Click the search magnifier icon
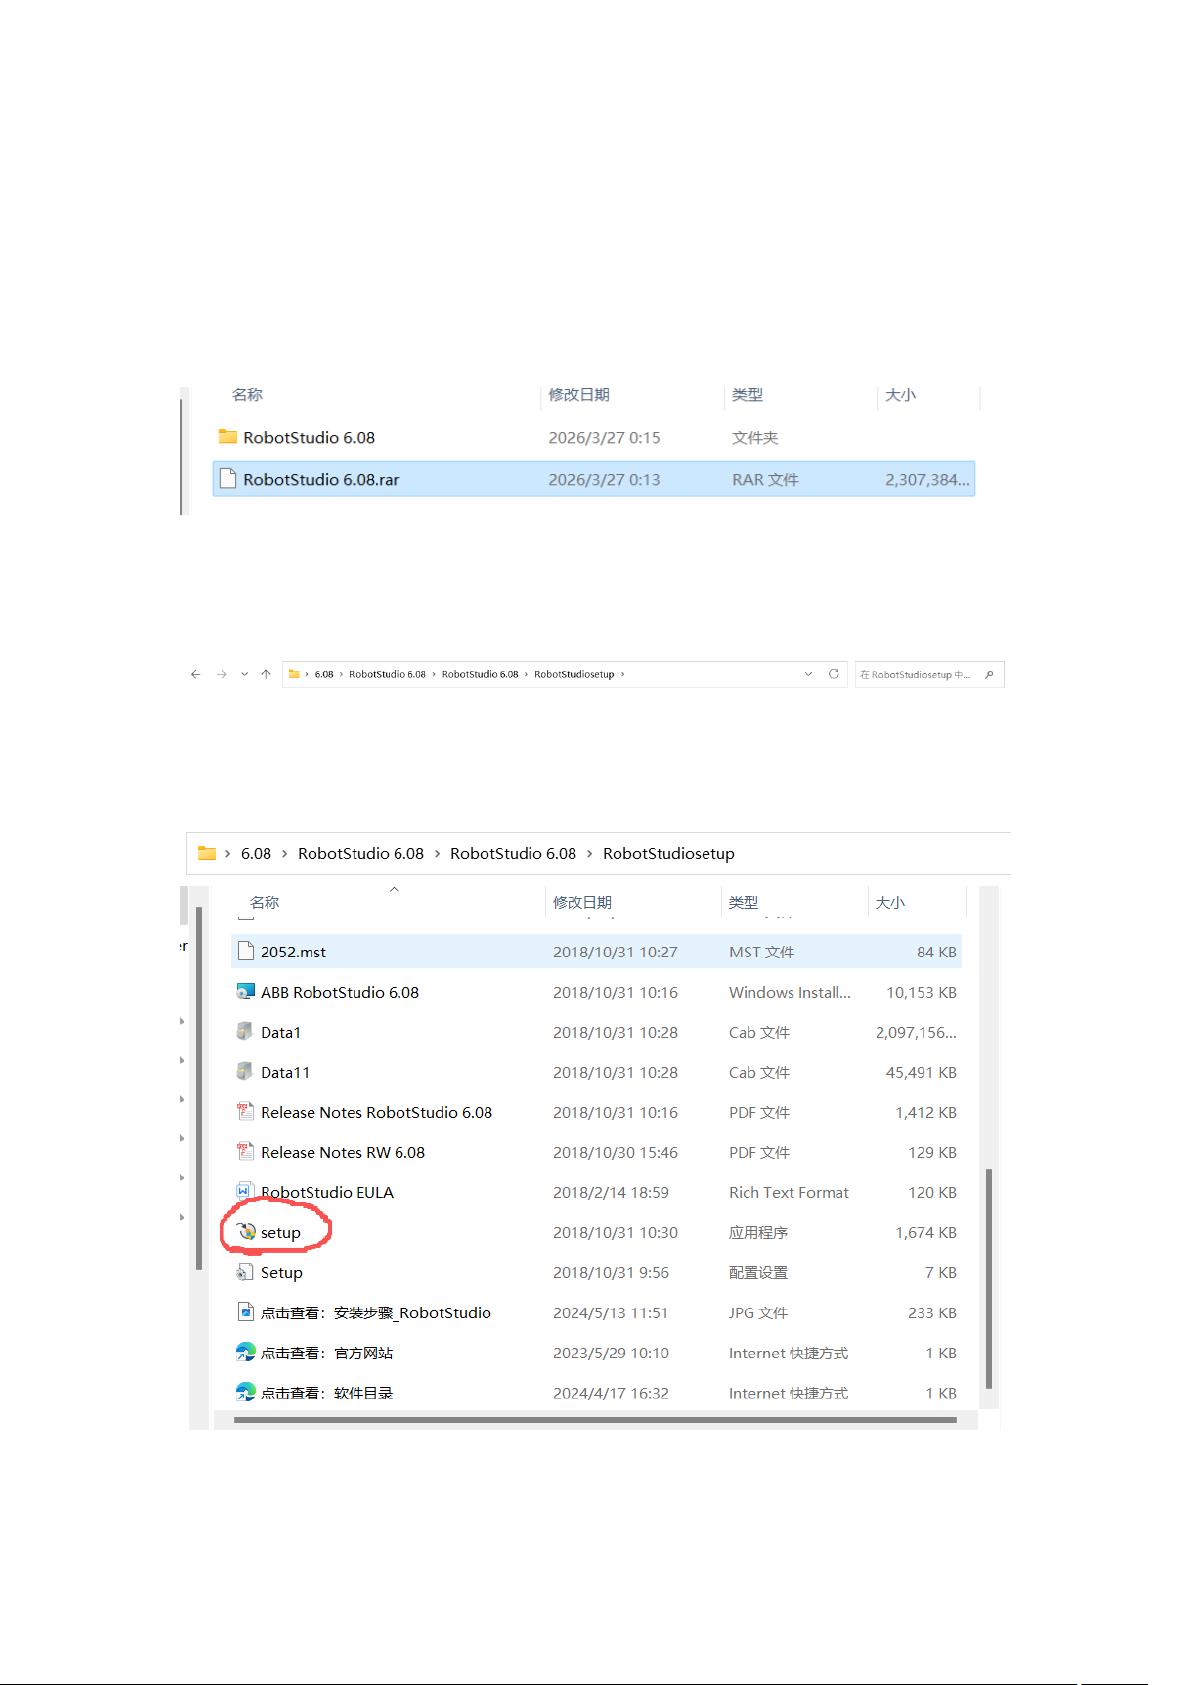The image size is (1192, 1685). pyautogui.click(x=989, y=674)
